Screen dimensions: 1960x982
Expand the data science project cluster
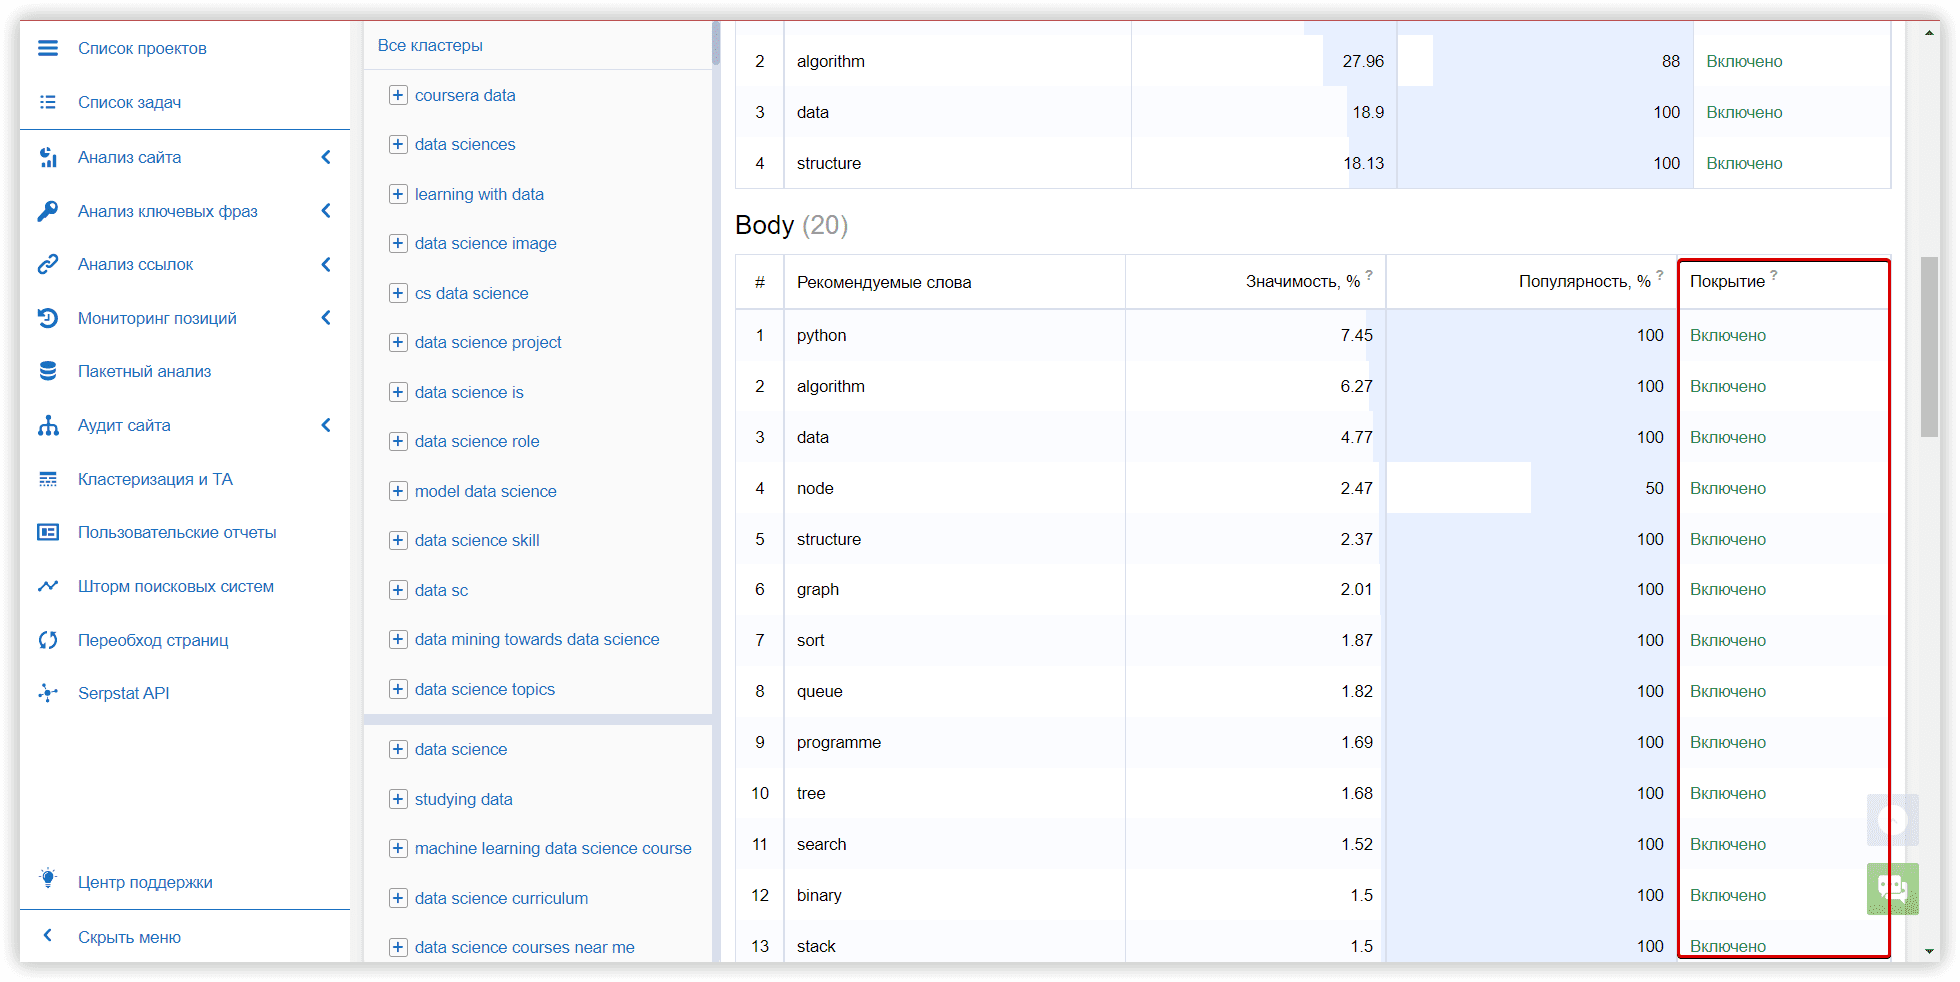[x=398, y=342]
